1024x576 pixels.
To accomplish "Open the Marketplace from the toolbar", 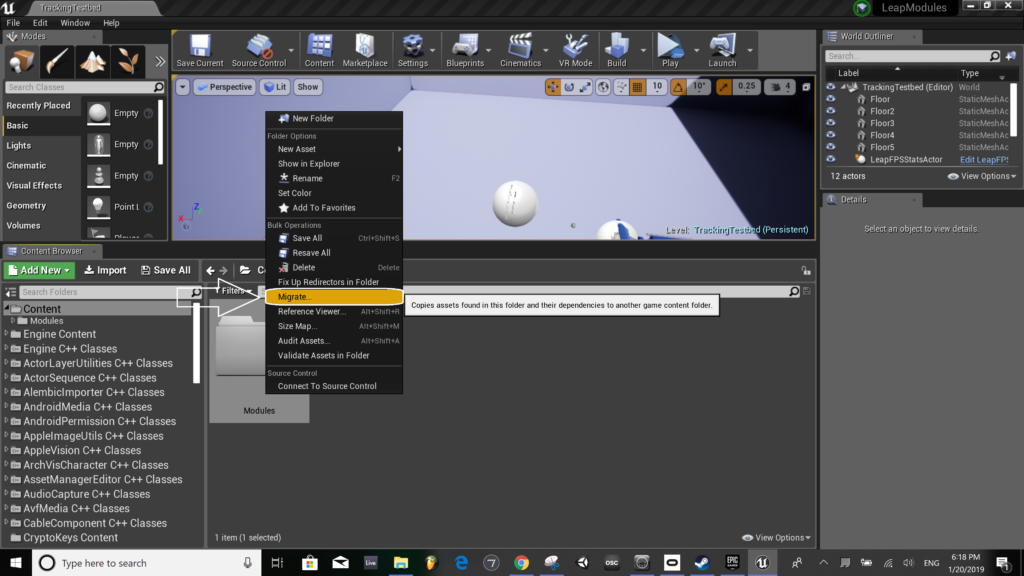I will [x=365, y=47].
